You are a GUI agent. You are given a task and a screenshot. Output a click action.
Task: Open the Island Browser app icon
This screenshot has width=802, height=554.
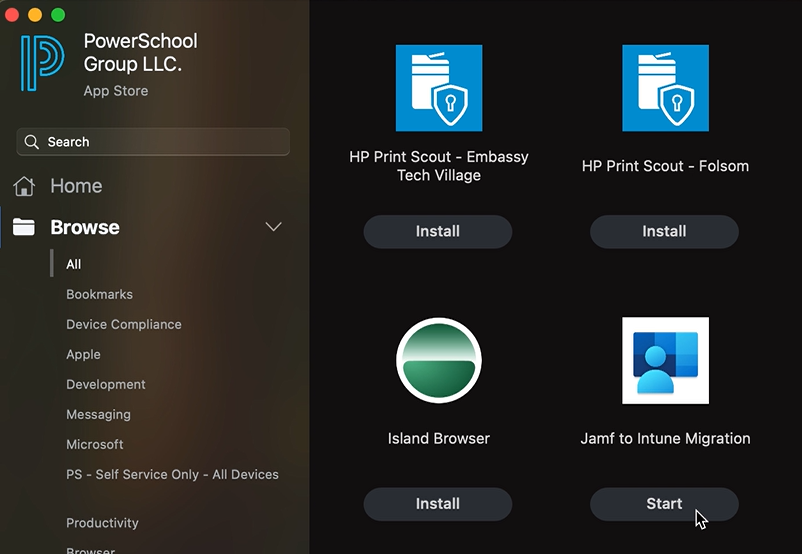[x=439, y=360]
